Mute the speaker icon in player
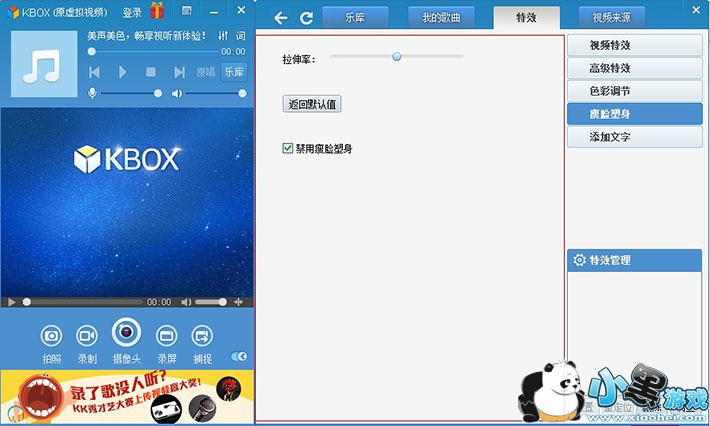Image resolution: width=710 pixels, height=426 pixels. [177, 93]
